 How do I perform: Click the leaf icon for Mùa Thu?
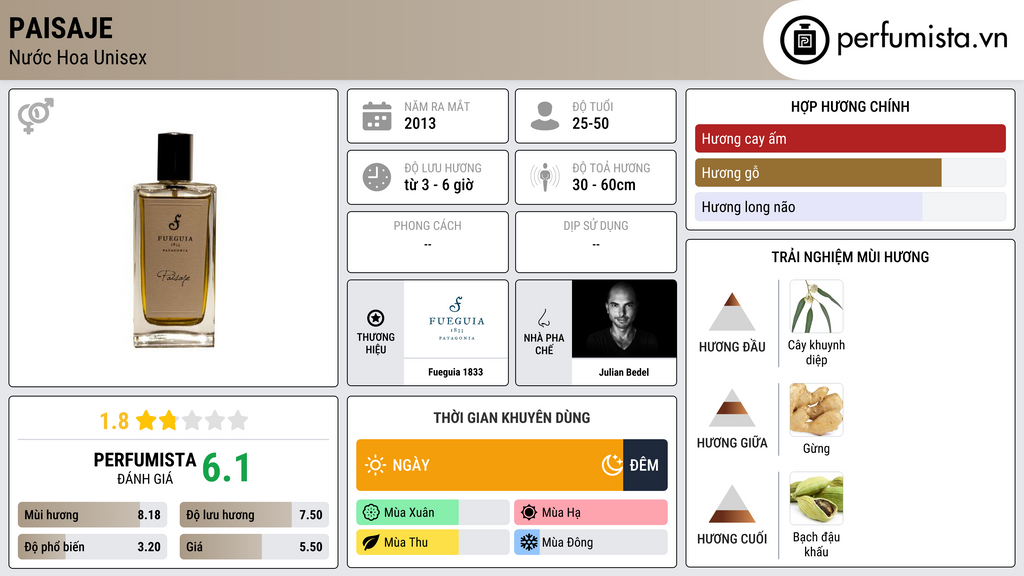coord(371,542)
